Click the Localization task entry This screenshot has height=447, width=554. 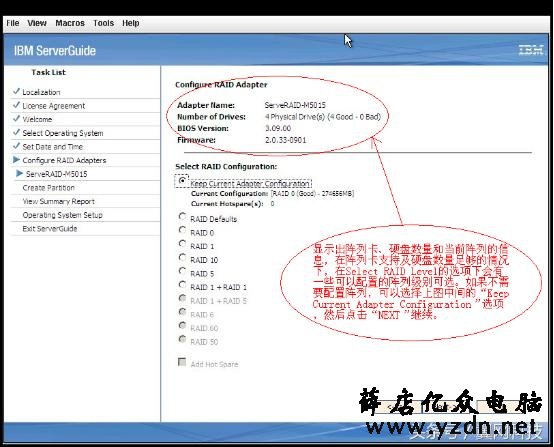pyautogui.click(x=41, y=92)
